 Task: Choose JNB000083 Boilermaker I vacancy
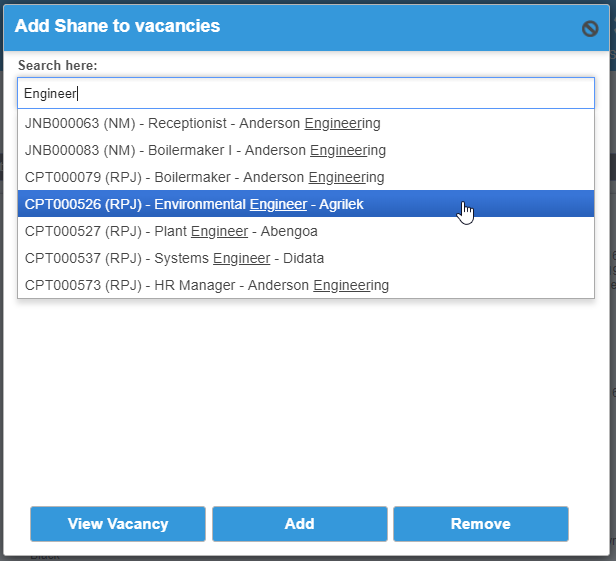(x=306, y=150)
